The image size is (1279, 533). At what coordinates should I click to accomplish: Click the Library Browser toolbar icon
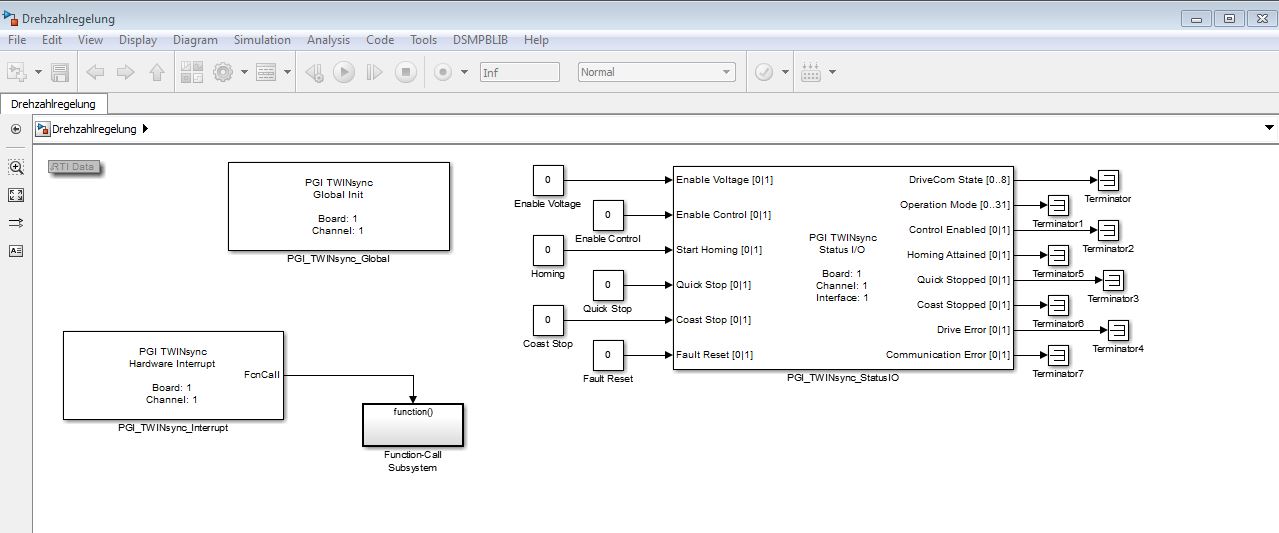[192, 72]
